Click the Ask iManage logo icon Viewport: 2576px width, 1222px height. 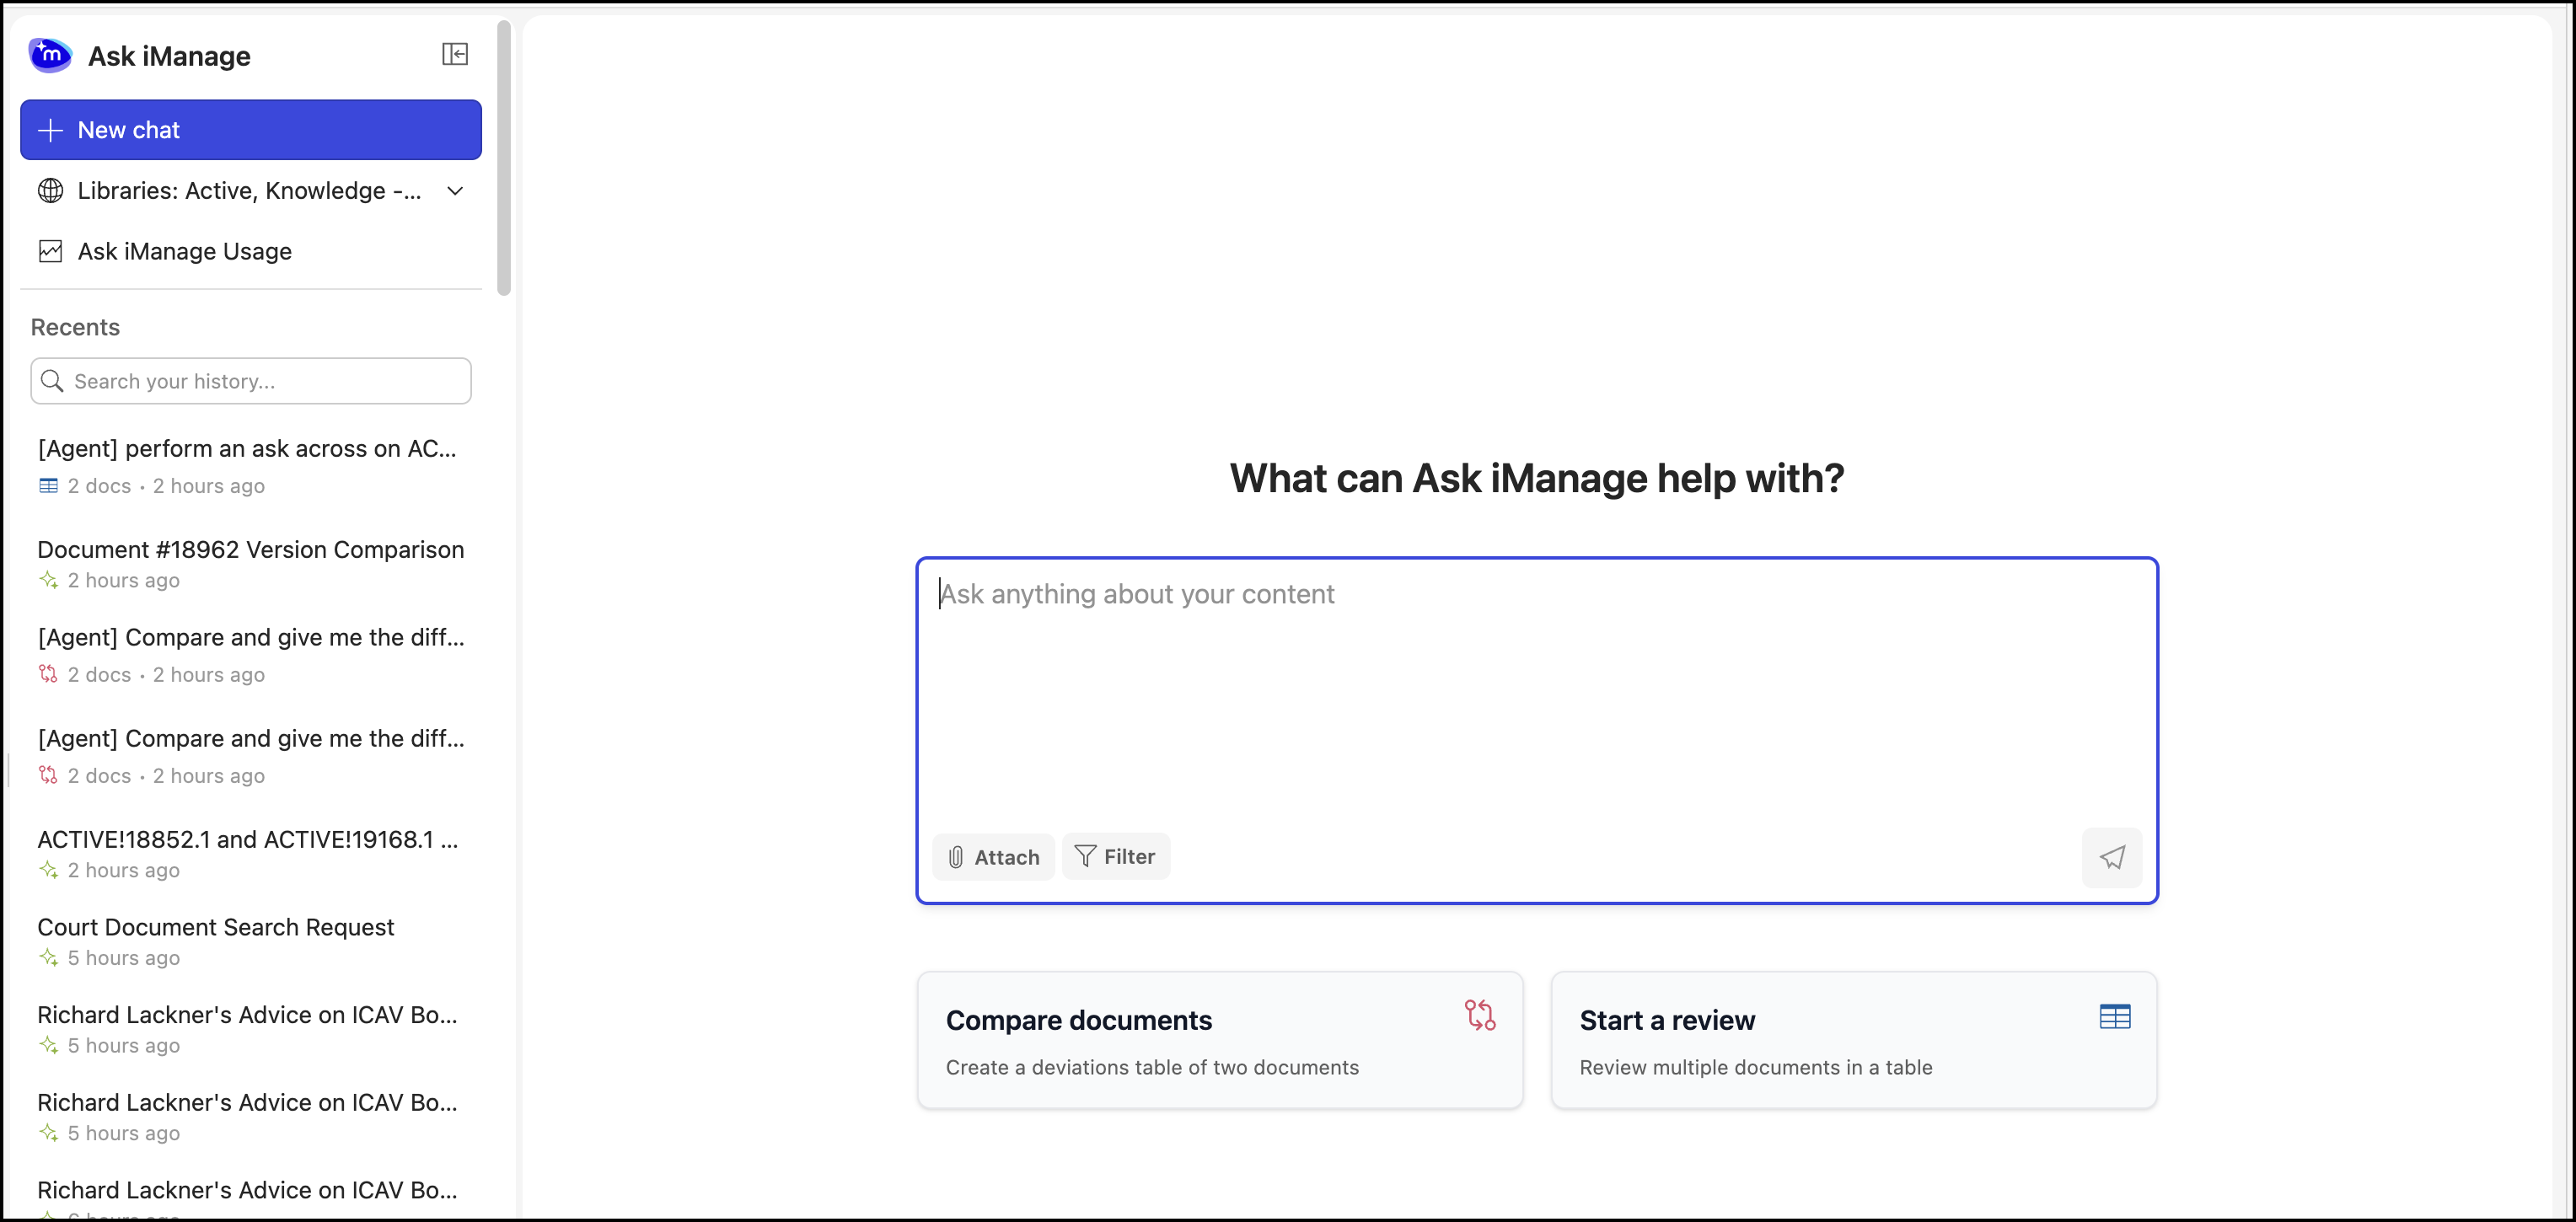click(x=50, y=55)
